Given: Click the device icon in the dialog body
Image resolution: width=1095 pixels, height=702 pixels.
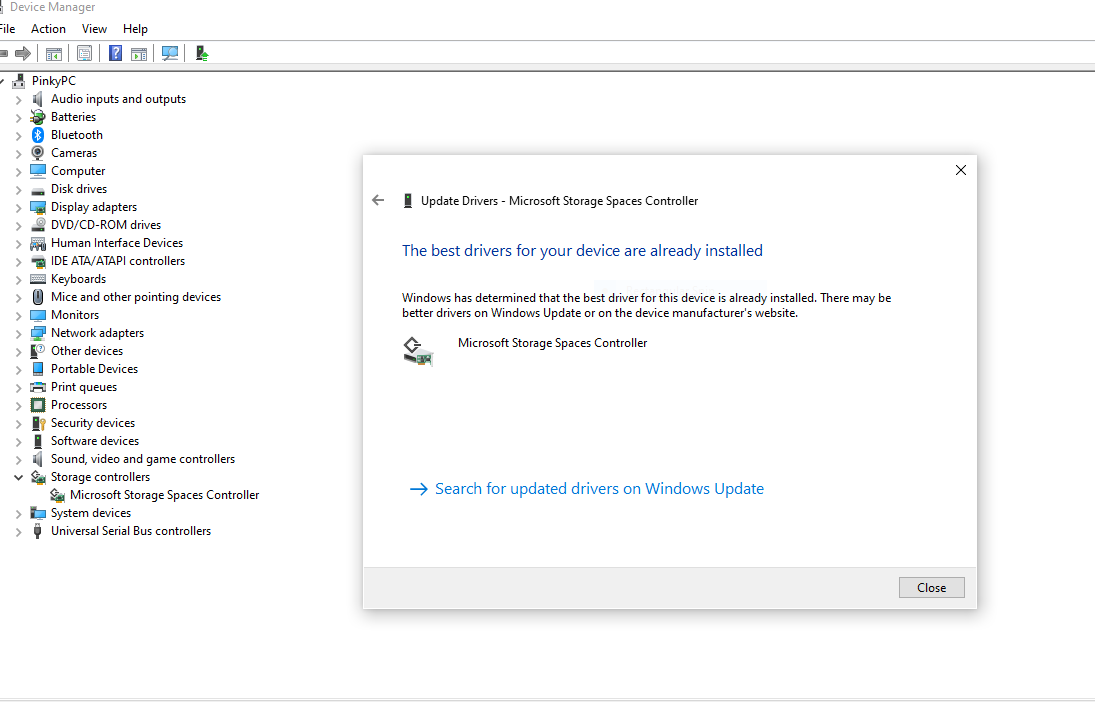Looking at the screenshot, I should (x=418, y=351).
